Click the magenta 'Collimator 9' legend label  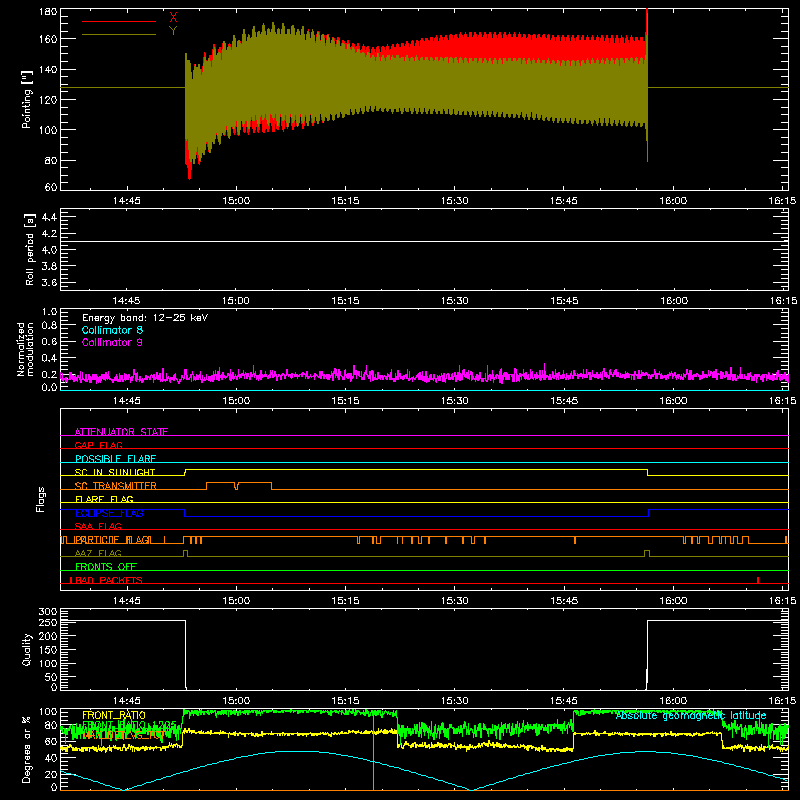pos(112,342)
